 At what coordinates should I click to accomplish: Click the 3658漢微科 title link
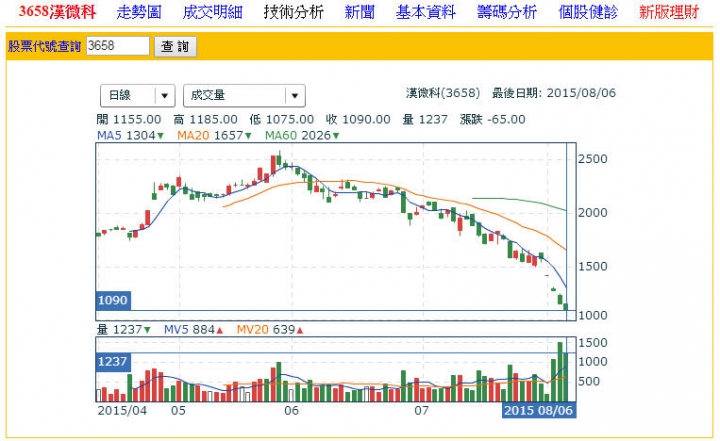pos(57,12)
